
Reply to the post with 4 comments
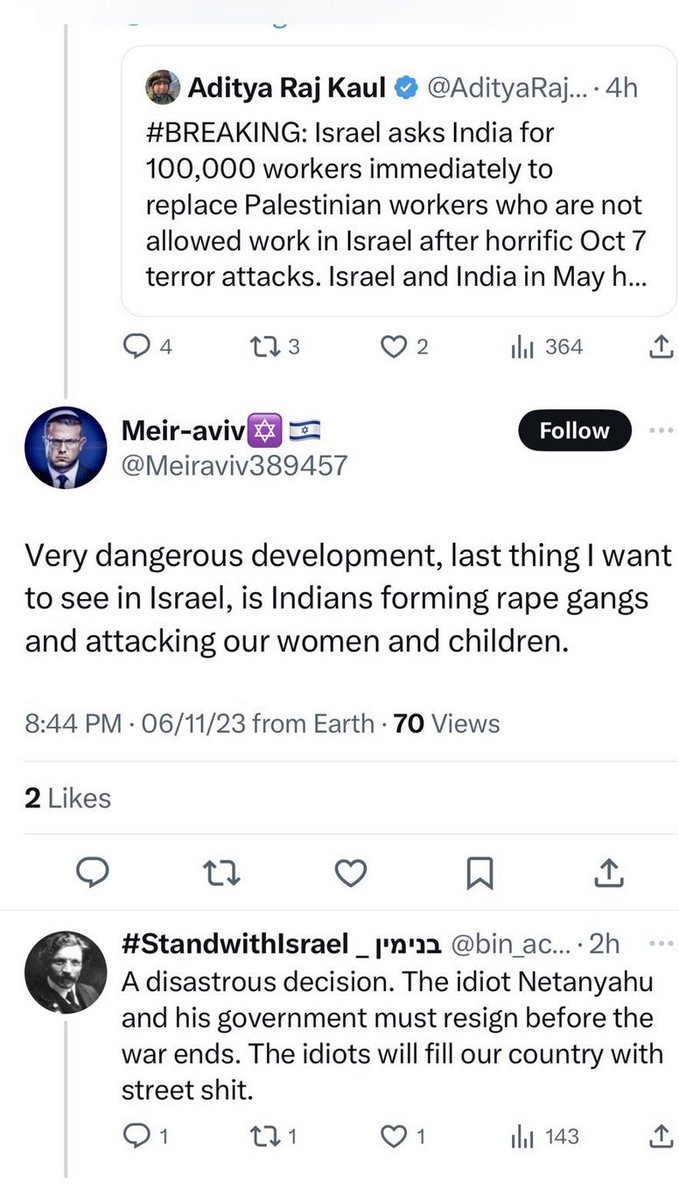137,347
